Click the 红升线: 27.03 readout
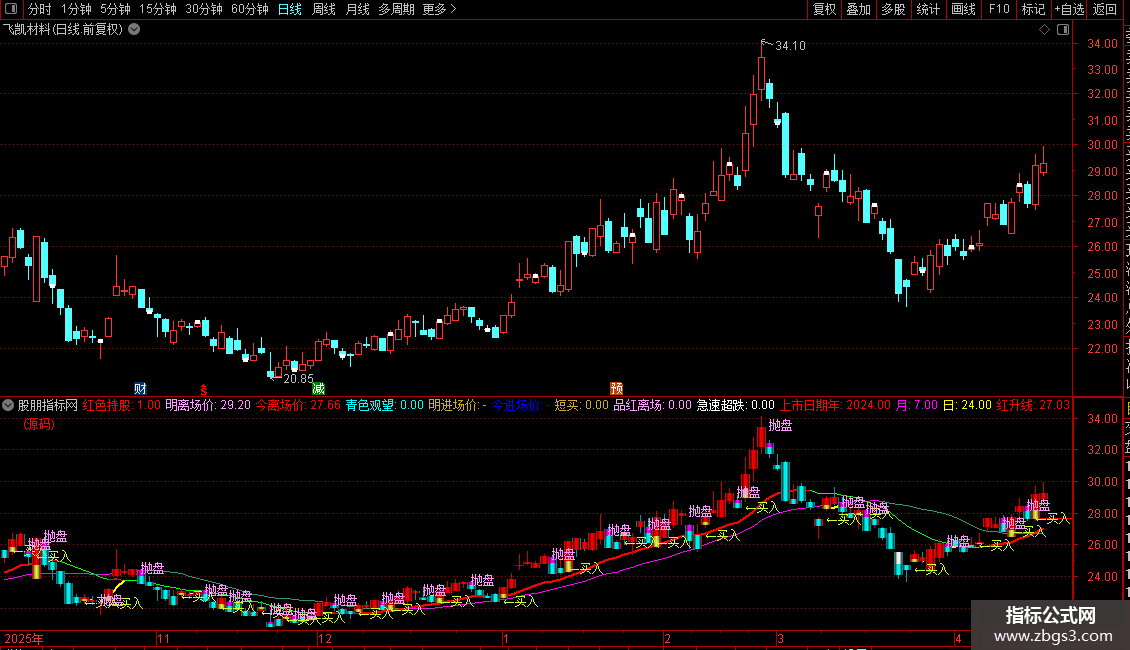The image size is (1130, 650). (1033, 405)
